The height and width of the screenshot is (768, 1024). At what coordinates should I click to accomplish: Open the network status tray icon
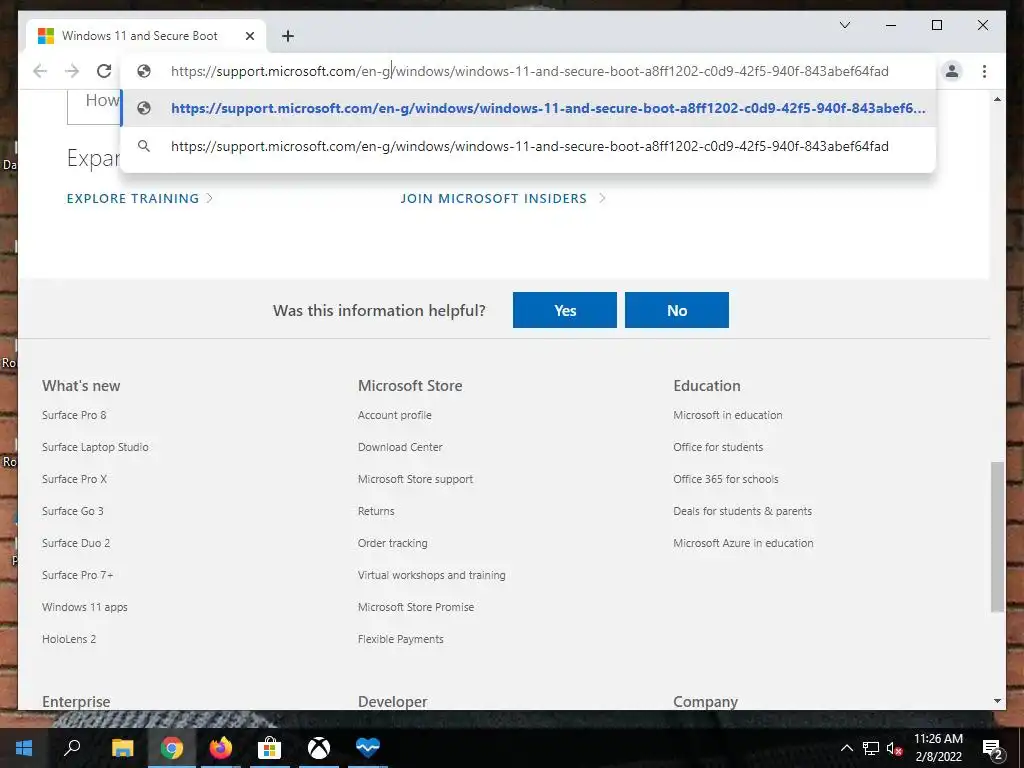tap(871, 748)
